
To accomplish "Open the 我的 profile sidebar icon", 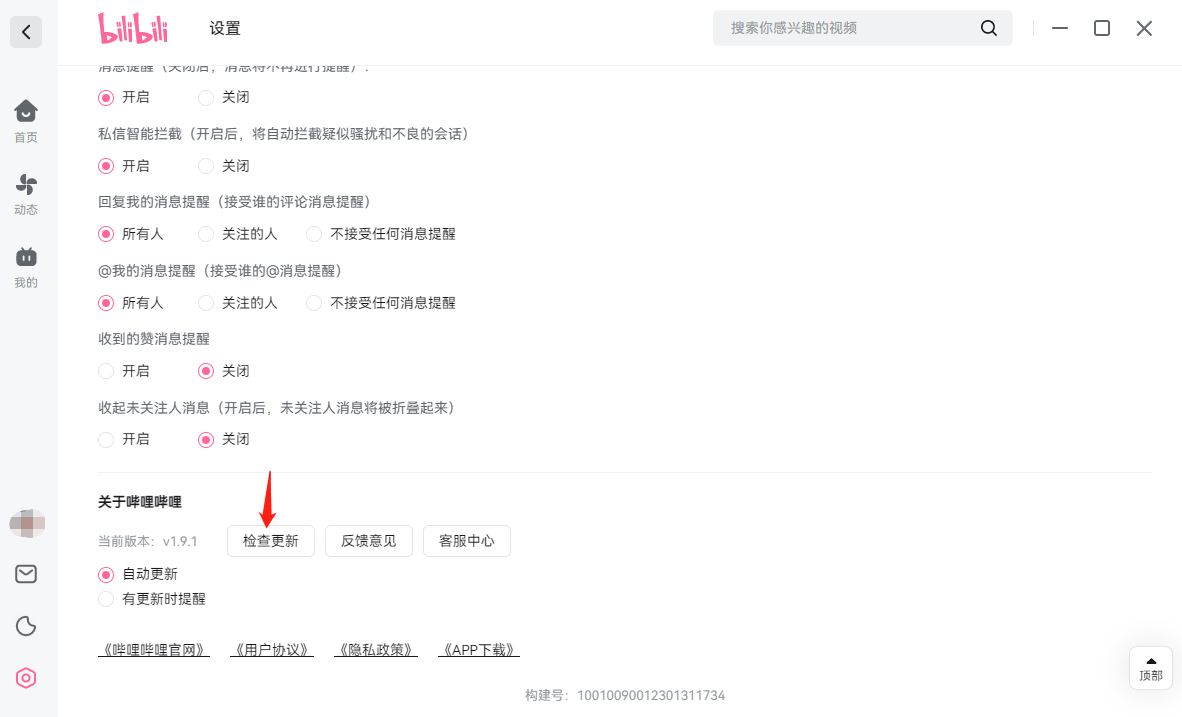I will (x=26, y=268).
